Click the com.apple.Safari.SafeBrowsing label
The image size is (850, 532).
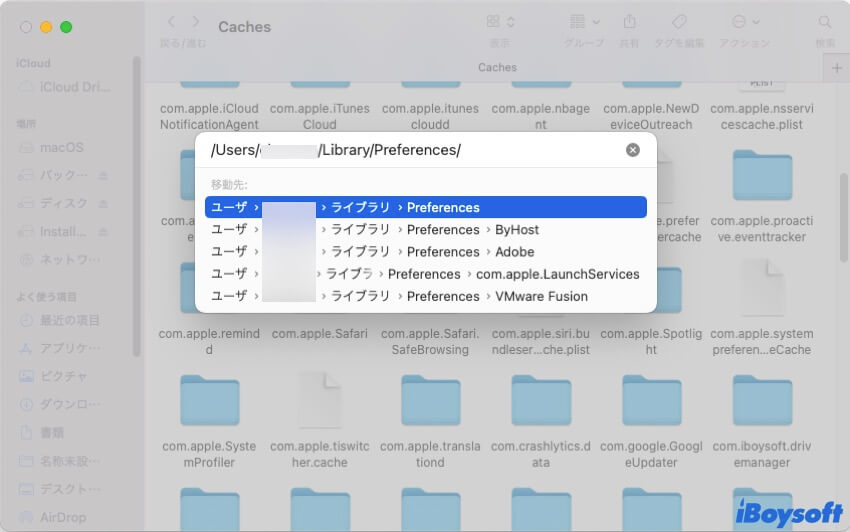point(430,342)
